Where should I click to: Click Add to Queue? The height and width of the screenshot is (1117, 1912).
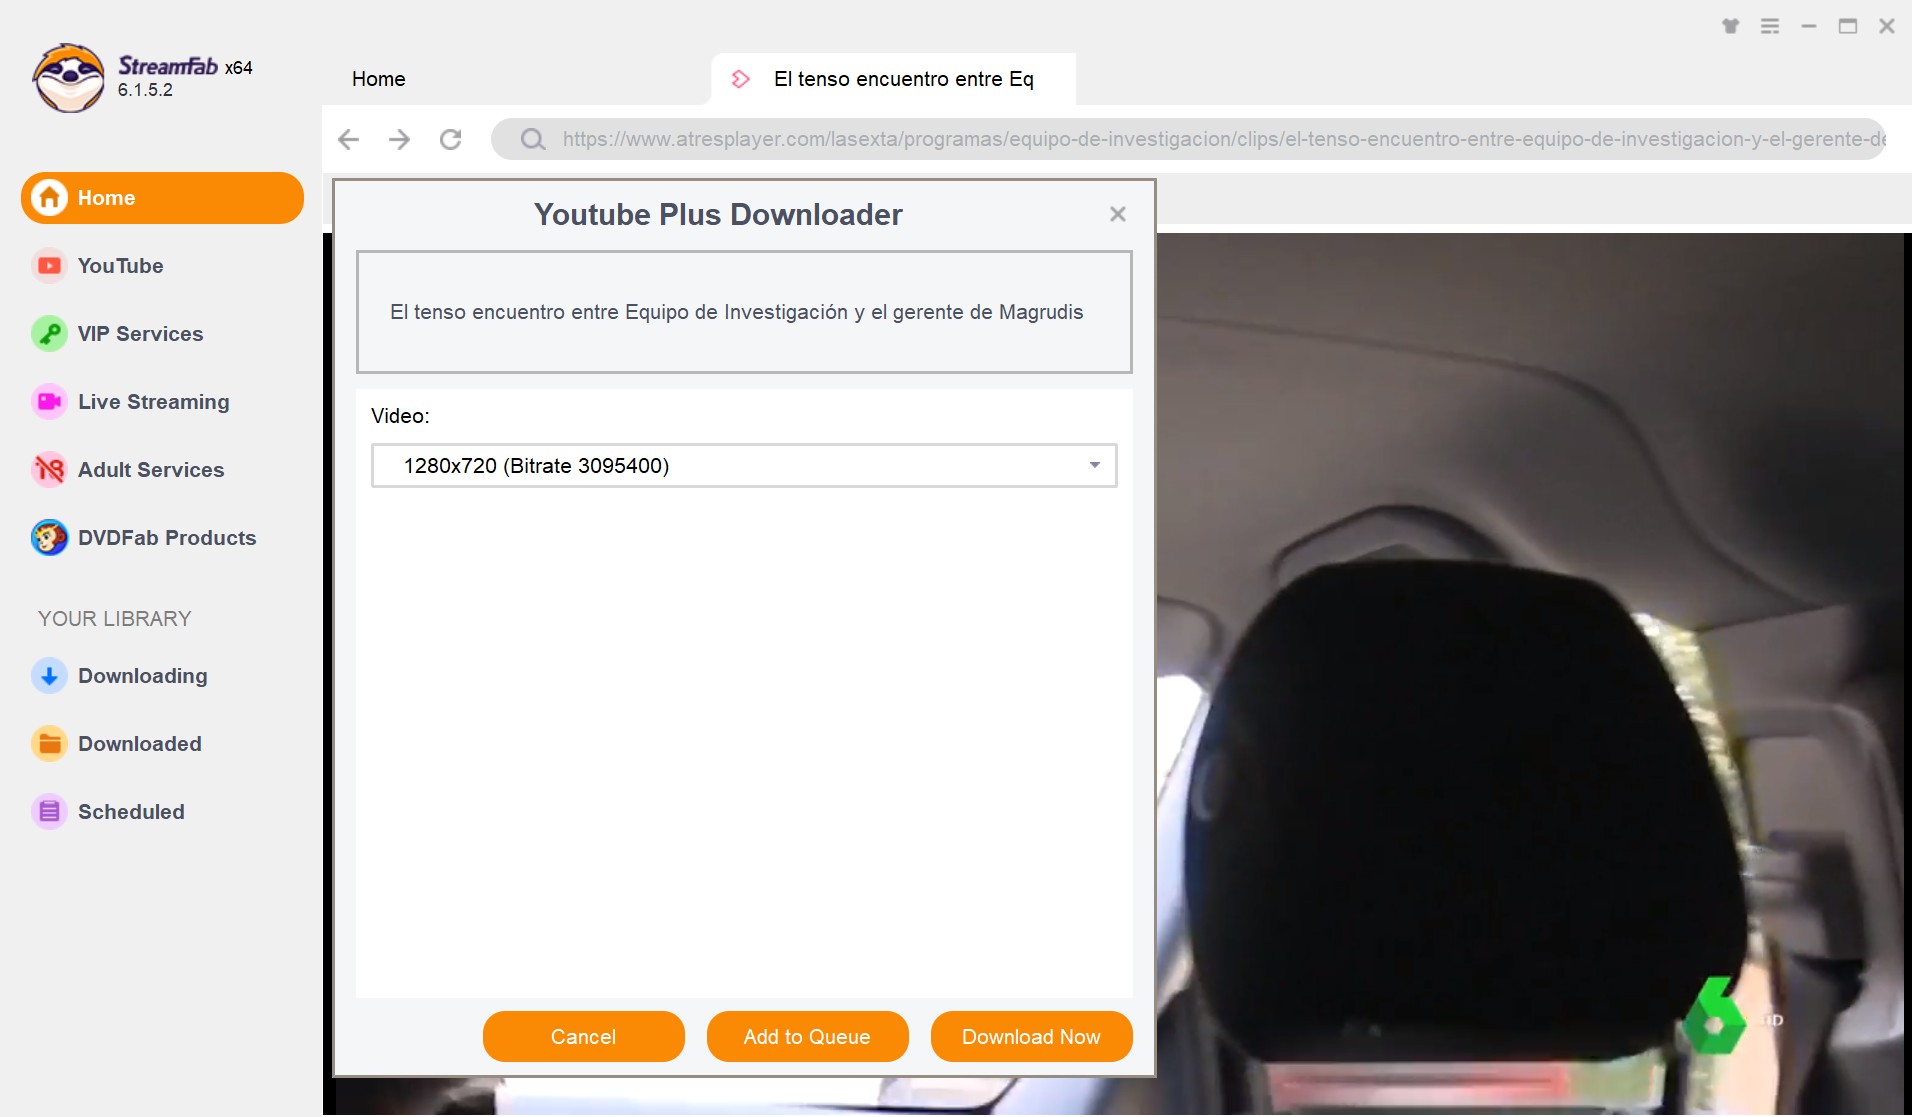808,1037
